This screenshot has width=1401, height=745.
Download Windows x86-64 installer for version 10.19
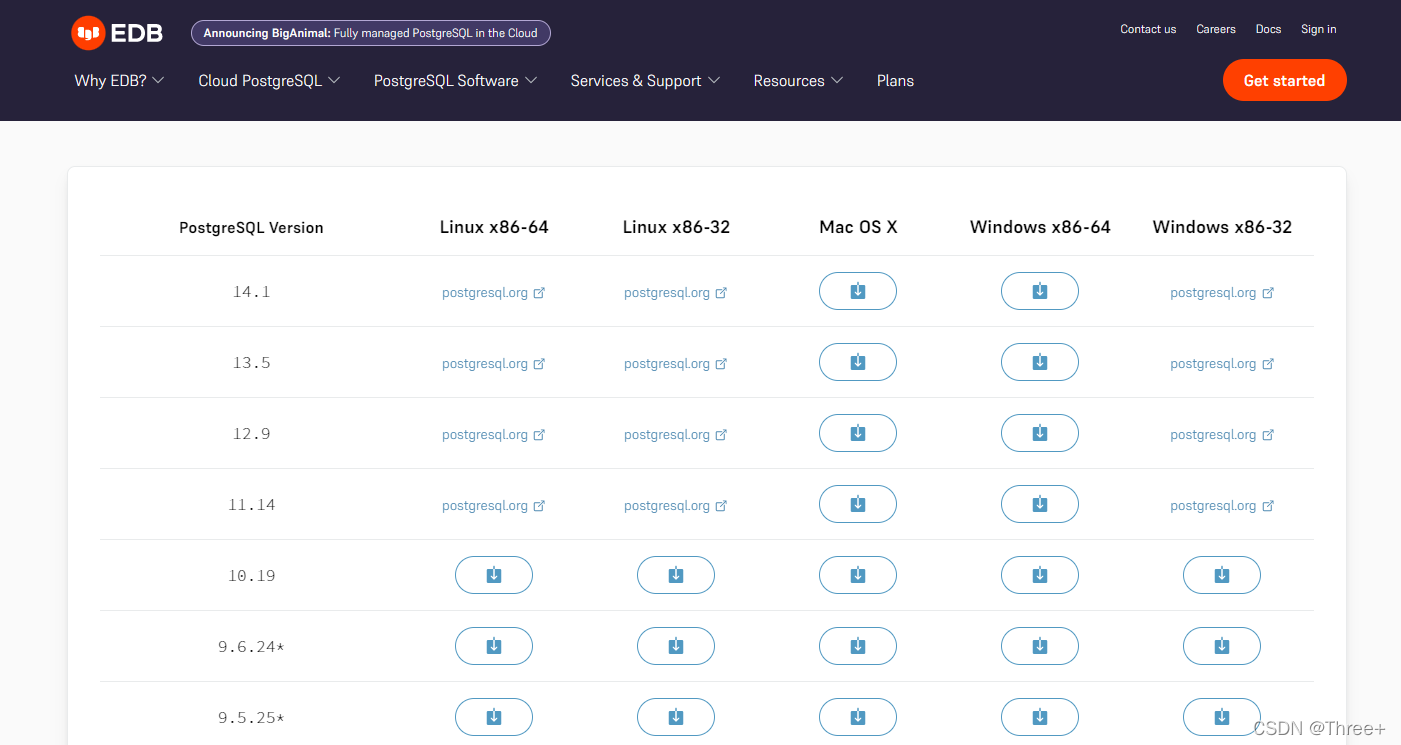[1039, 574]
